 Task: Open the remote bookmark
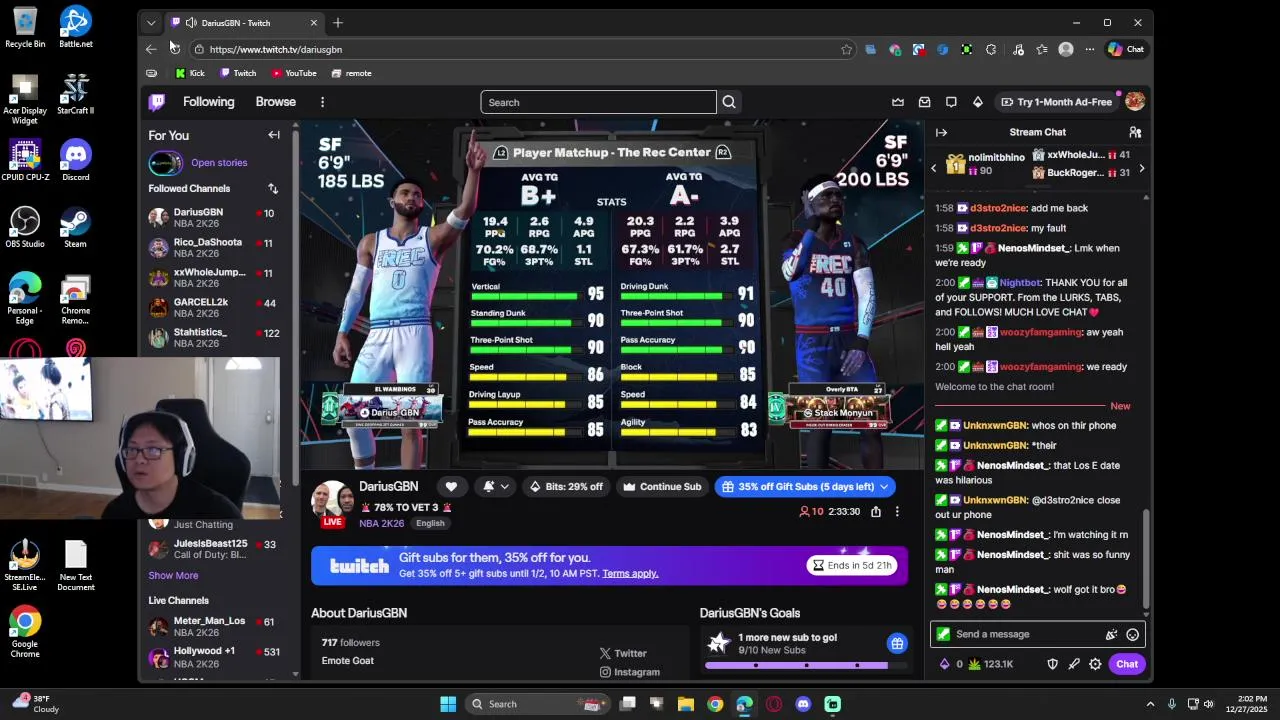coord(351,73)
